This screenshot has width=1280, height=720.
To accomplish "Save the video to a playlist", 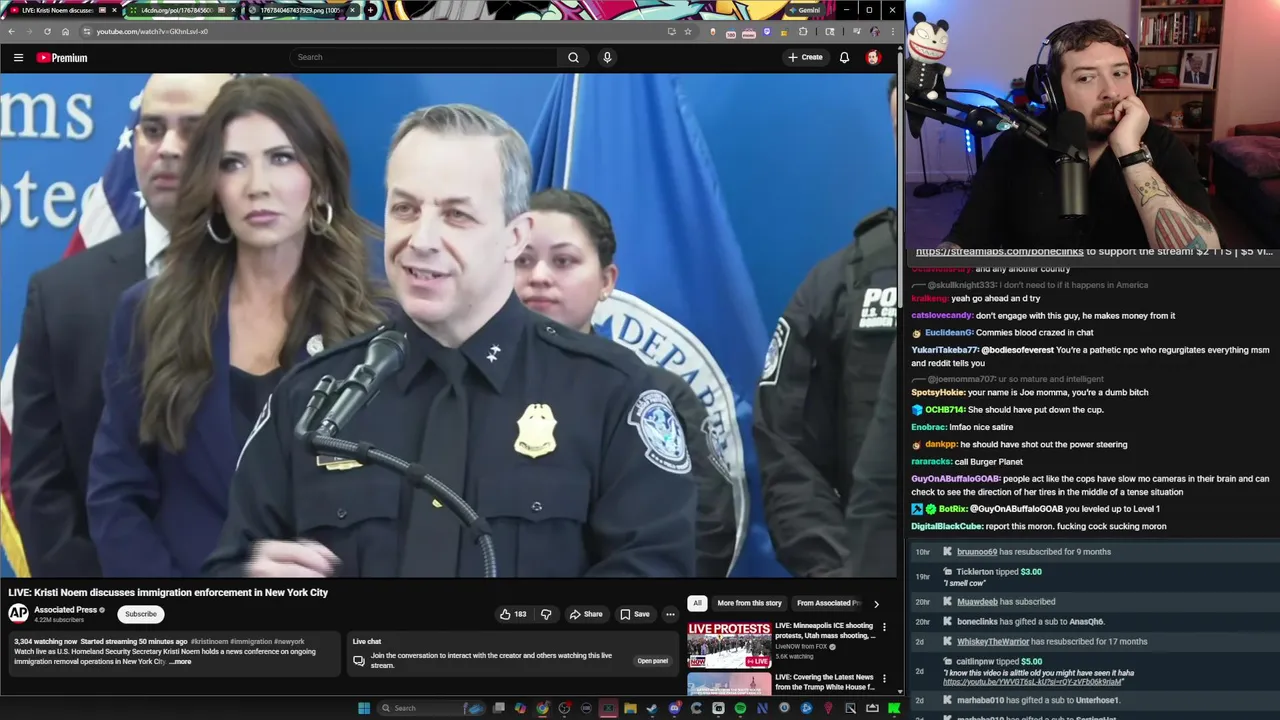I will coord(634,614).
